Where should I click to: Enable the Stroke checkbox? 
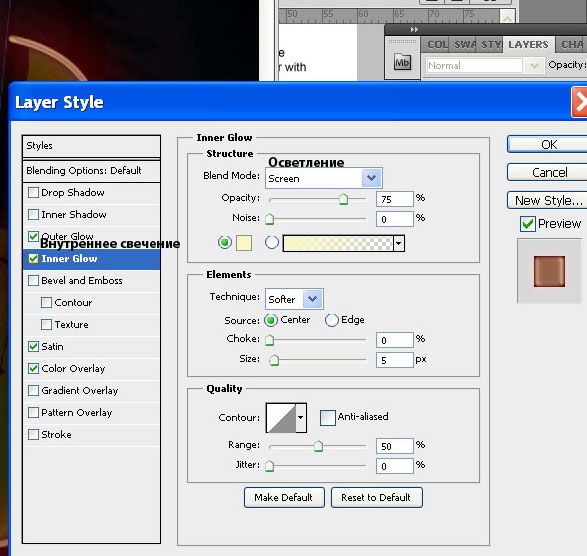coord(33,434)
